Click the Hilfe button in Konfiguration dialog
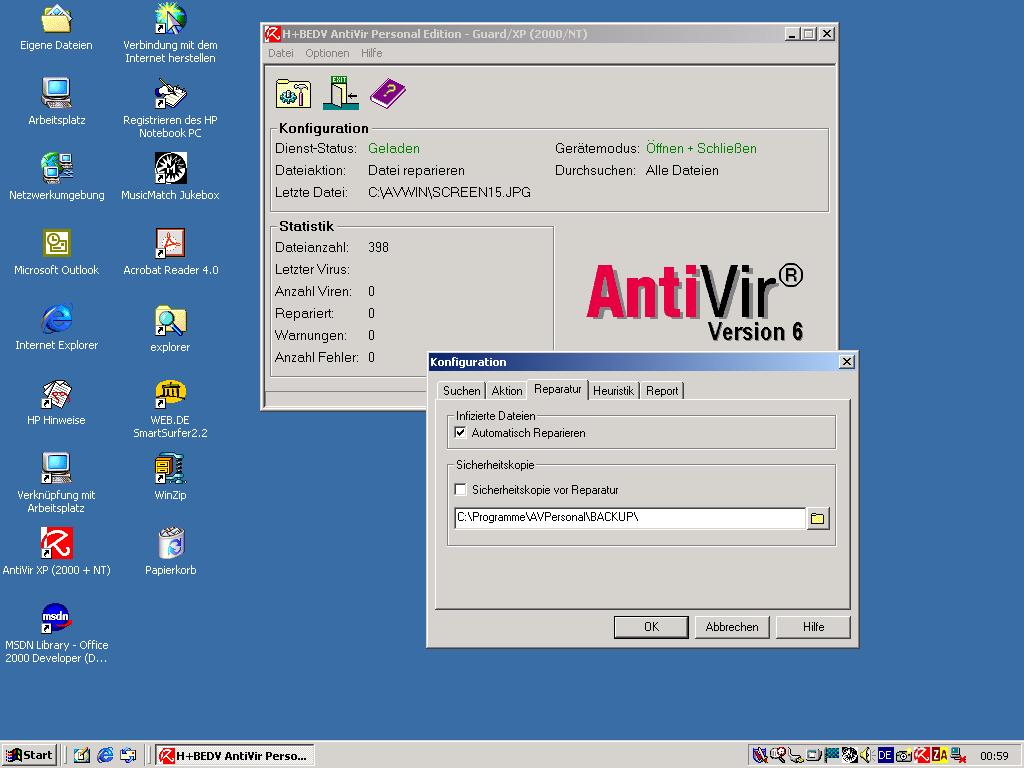Viewport: 1024px width, 768px height. pos(813,627)
